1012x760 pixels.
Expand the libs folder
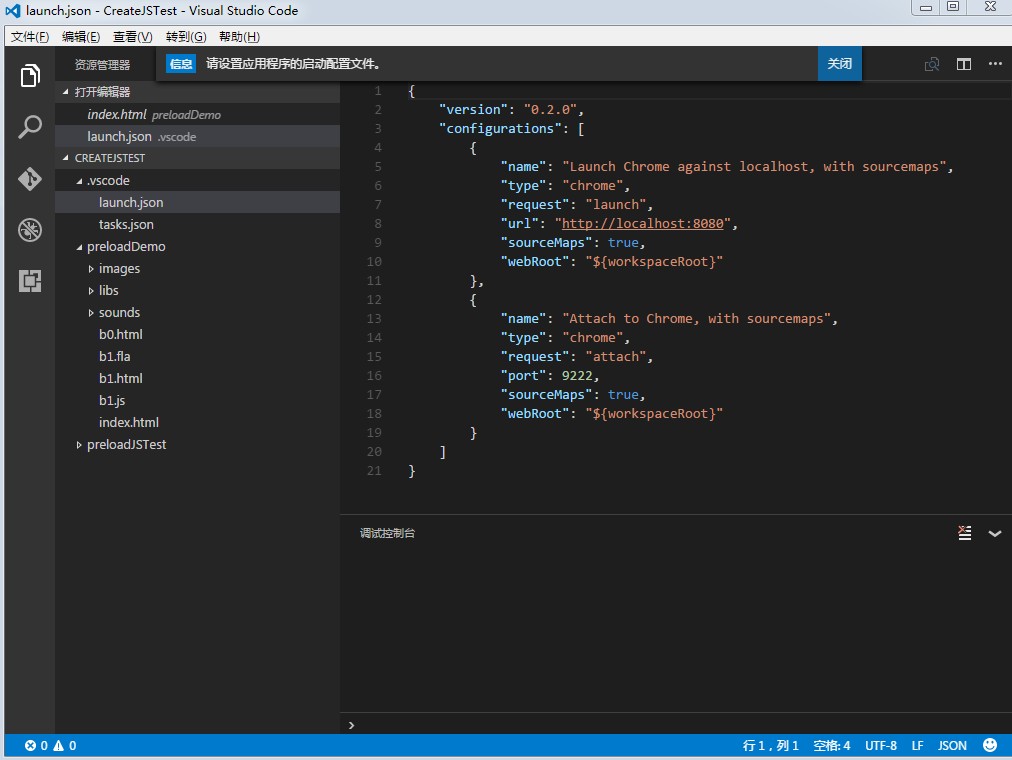pyautogui.click(x=90, y=291)
